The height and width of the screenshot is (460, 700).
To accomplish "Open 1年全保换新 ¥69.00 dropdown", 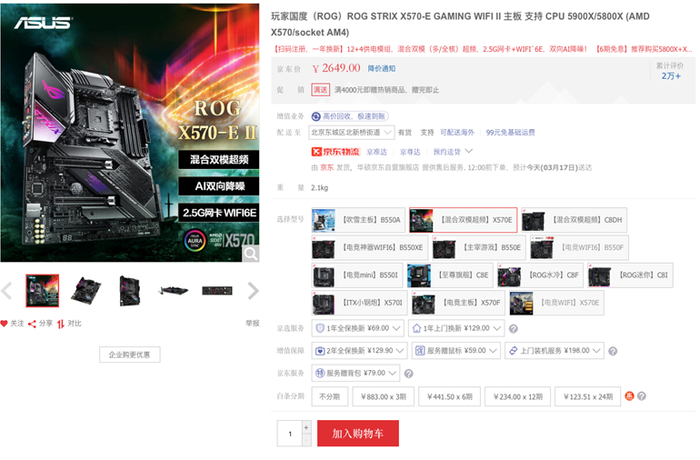I will click(x=358, y=328).
